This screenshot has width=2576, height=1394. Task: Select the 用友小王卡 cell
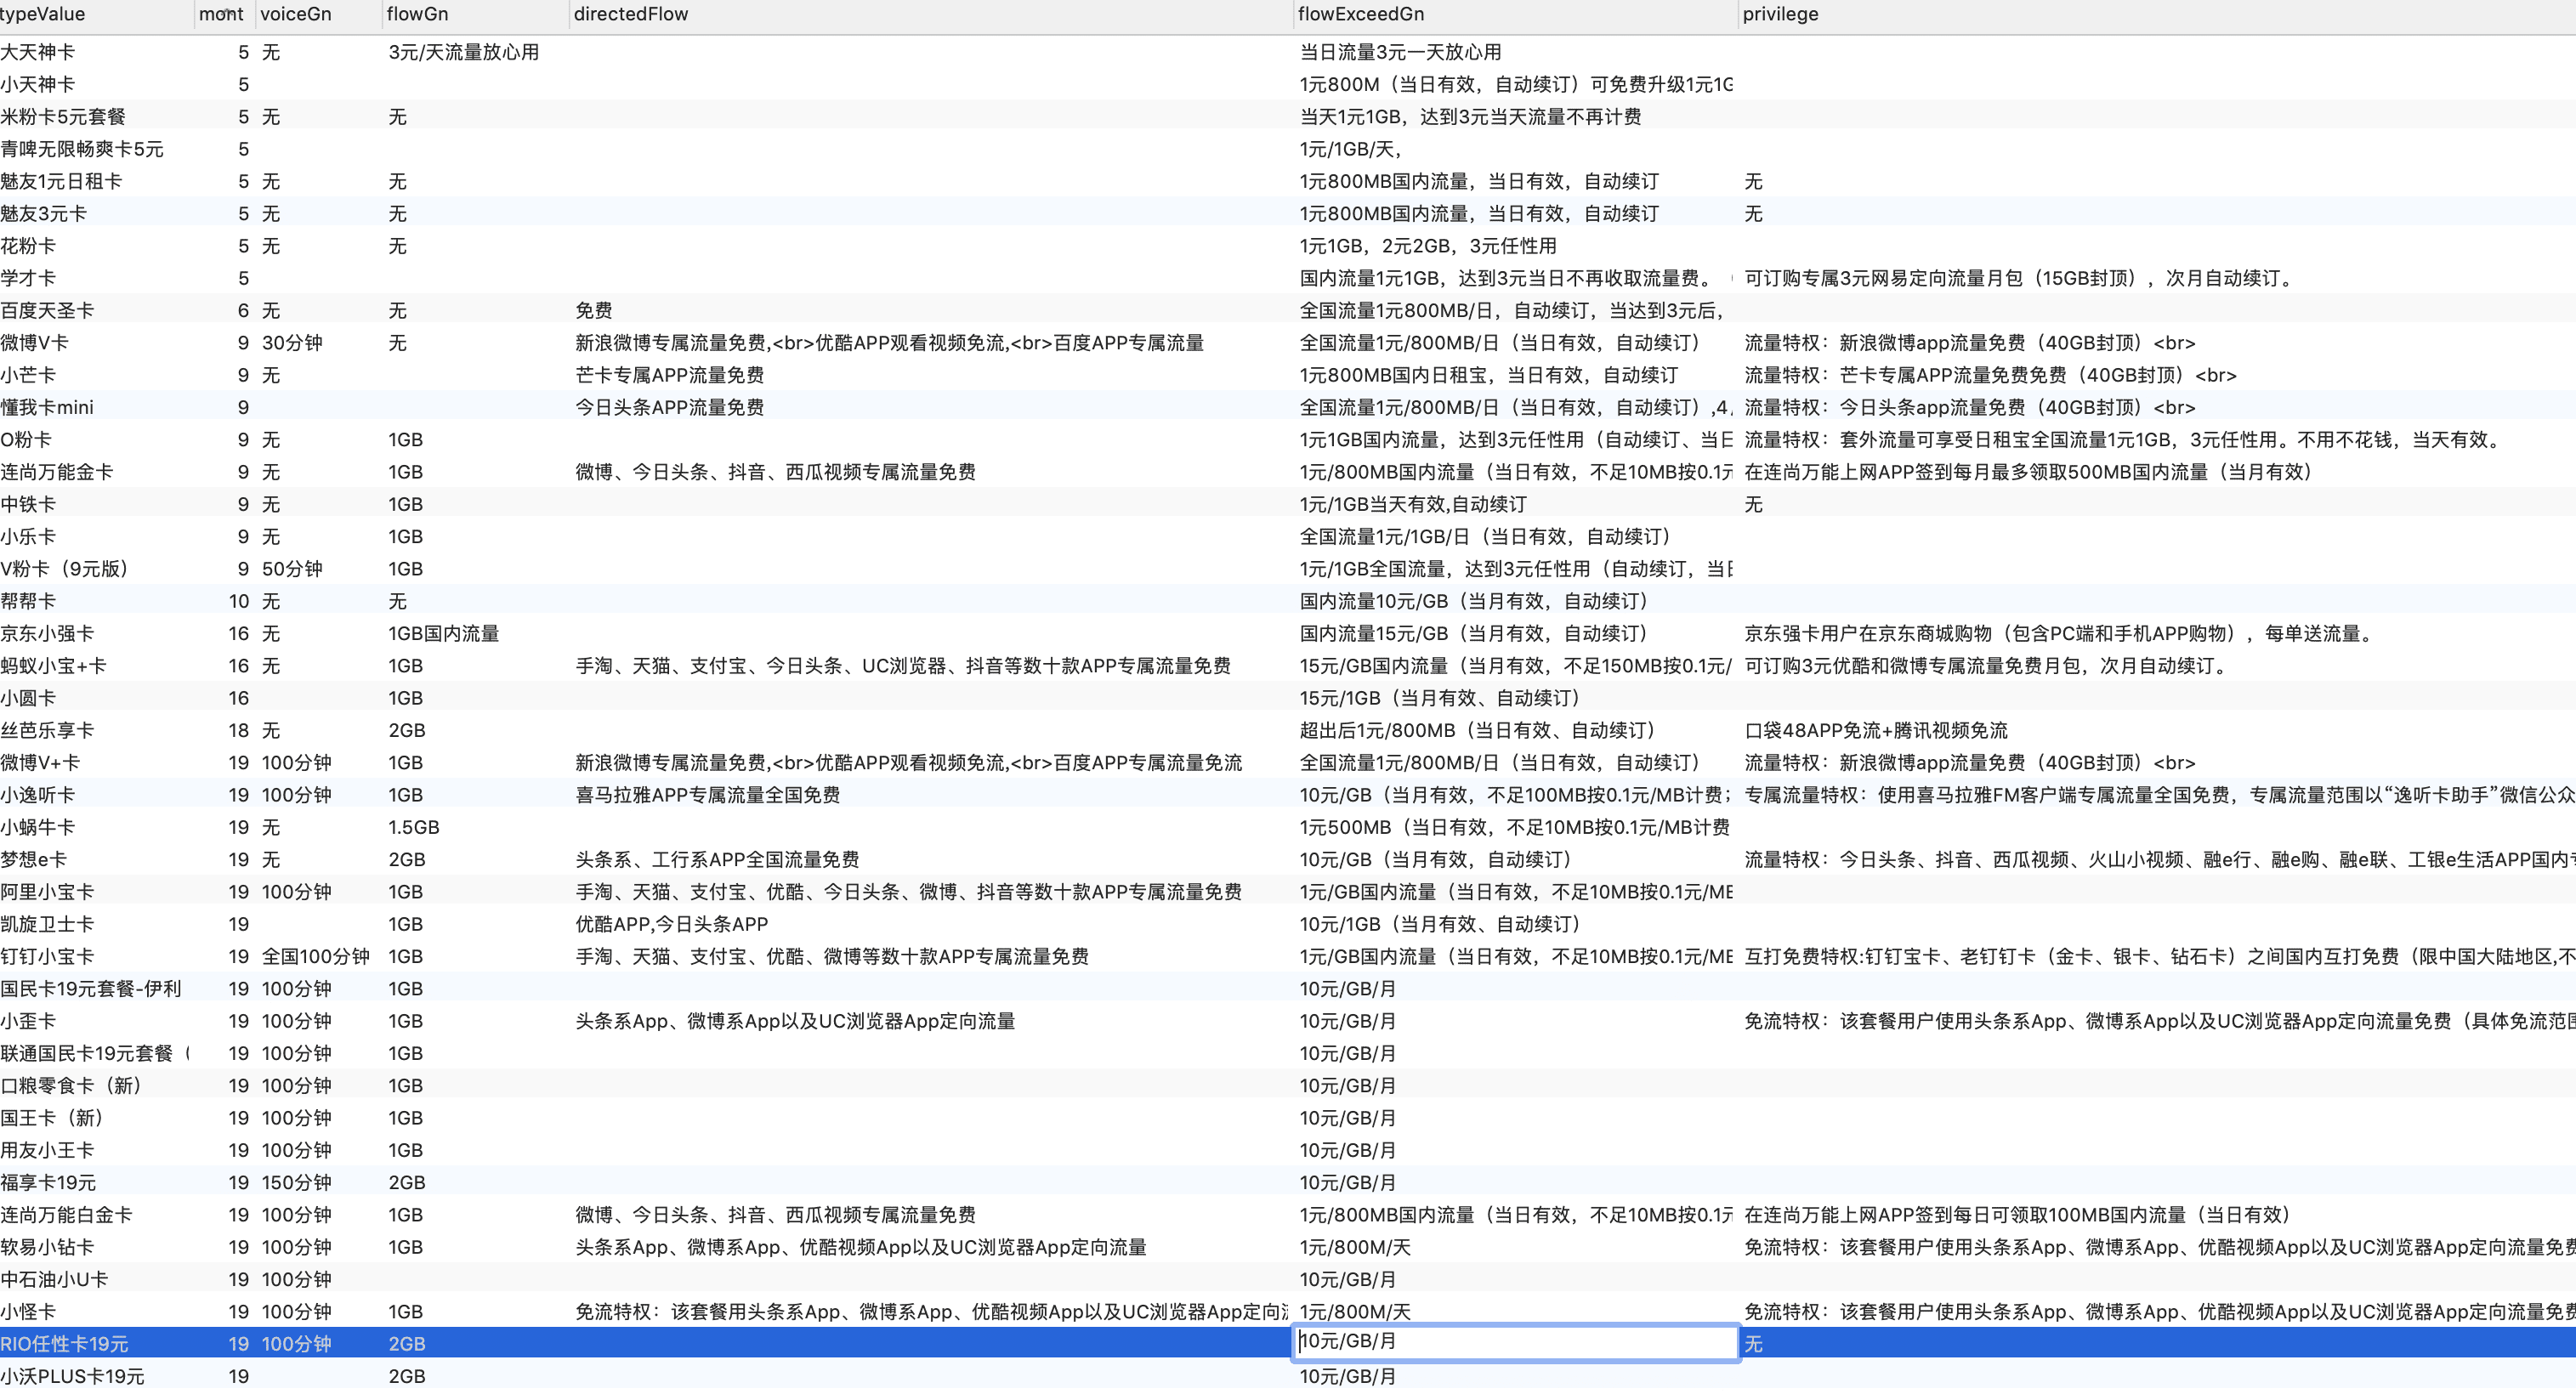(47, 1150)
